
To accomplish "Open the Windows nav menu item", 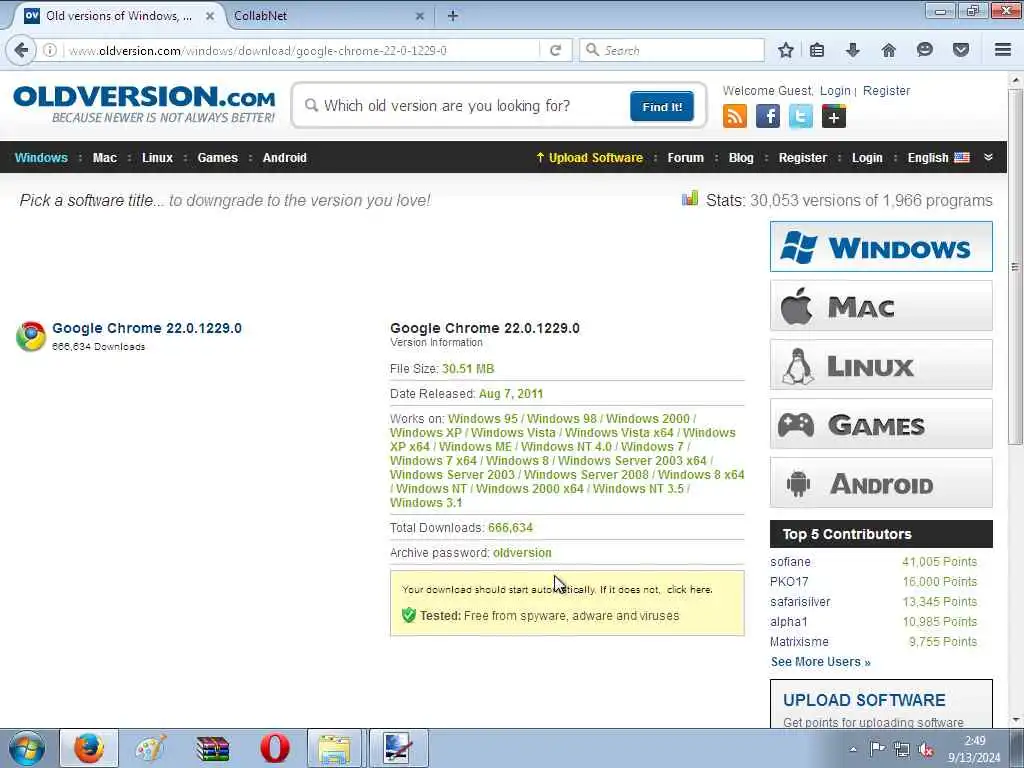I will tap(41, 157).
